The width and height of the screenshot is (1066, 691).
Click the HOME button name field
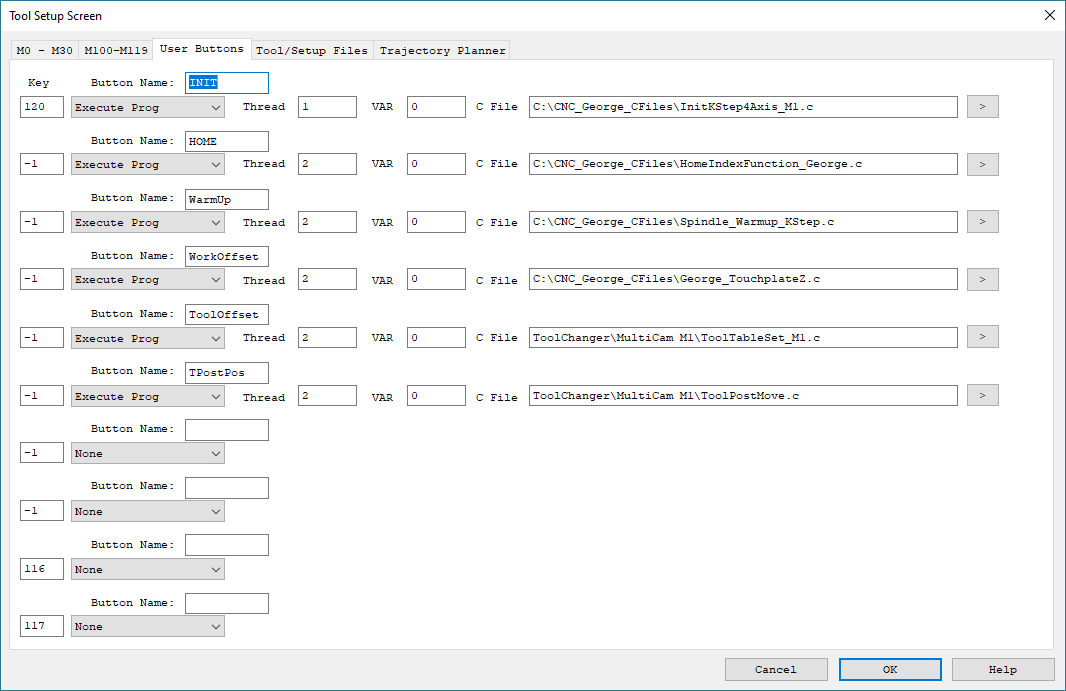pyautogui.click(x=227, y=142)
